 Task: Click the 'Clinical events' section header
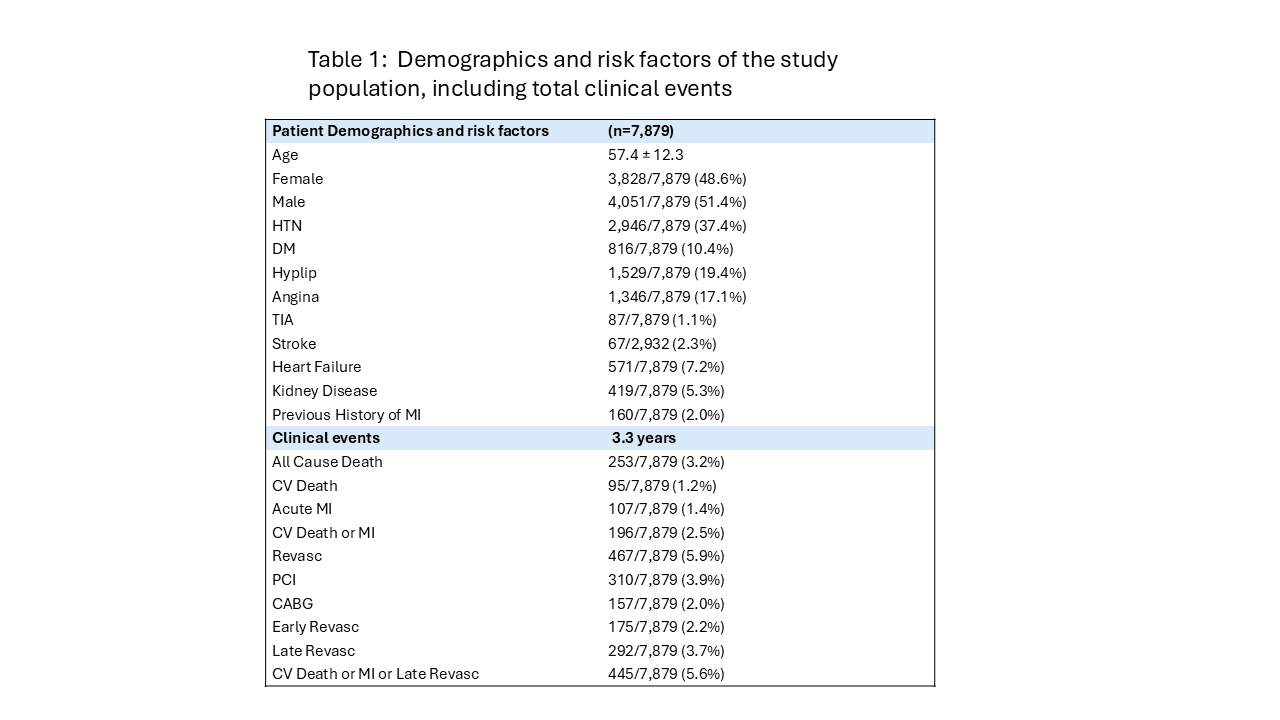click(326, 438)
